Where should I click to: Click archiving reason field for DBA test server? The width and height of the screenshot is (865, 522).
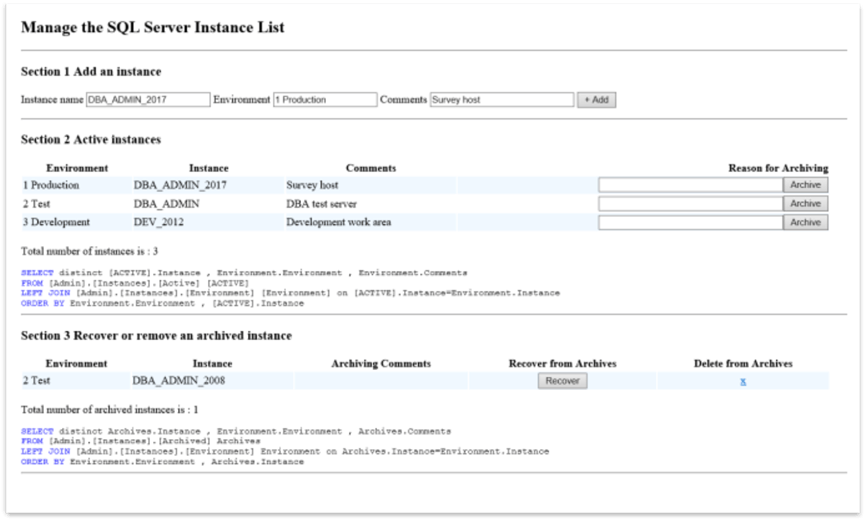click(691, 204)
